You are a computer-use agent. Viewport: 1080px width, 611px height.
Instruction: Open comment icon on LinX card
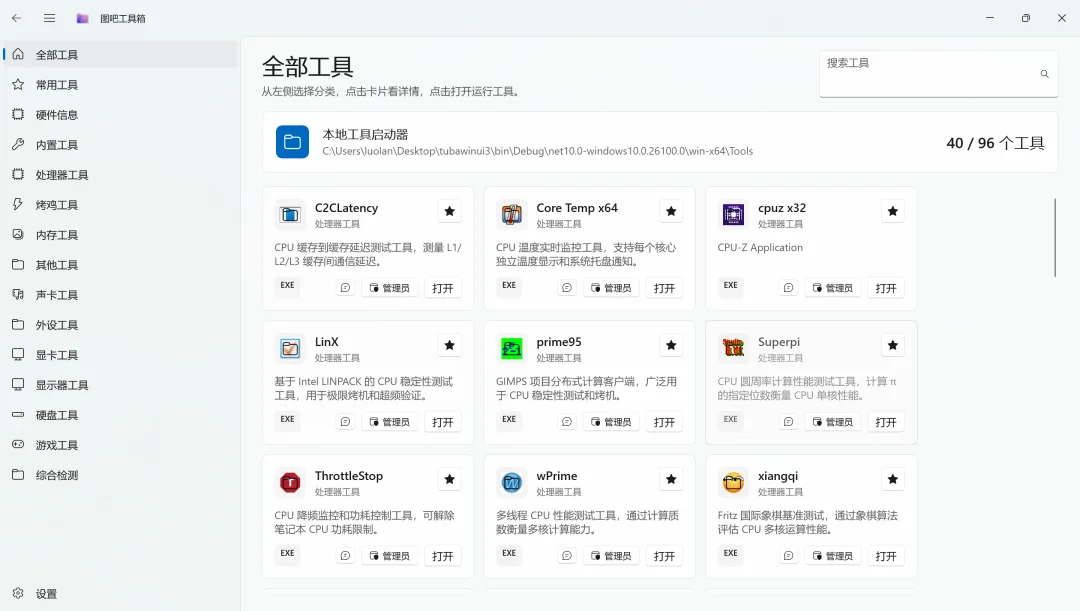click(x=346, y=422)
